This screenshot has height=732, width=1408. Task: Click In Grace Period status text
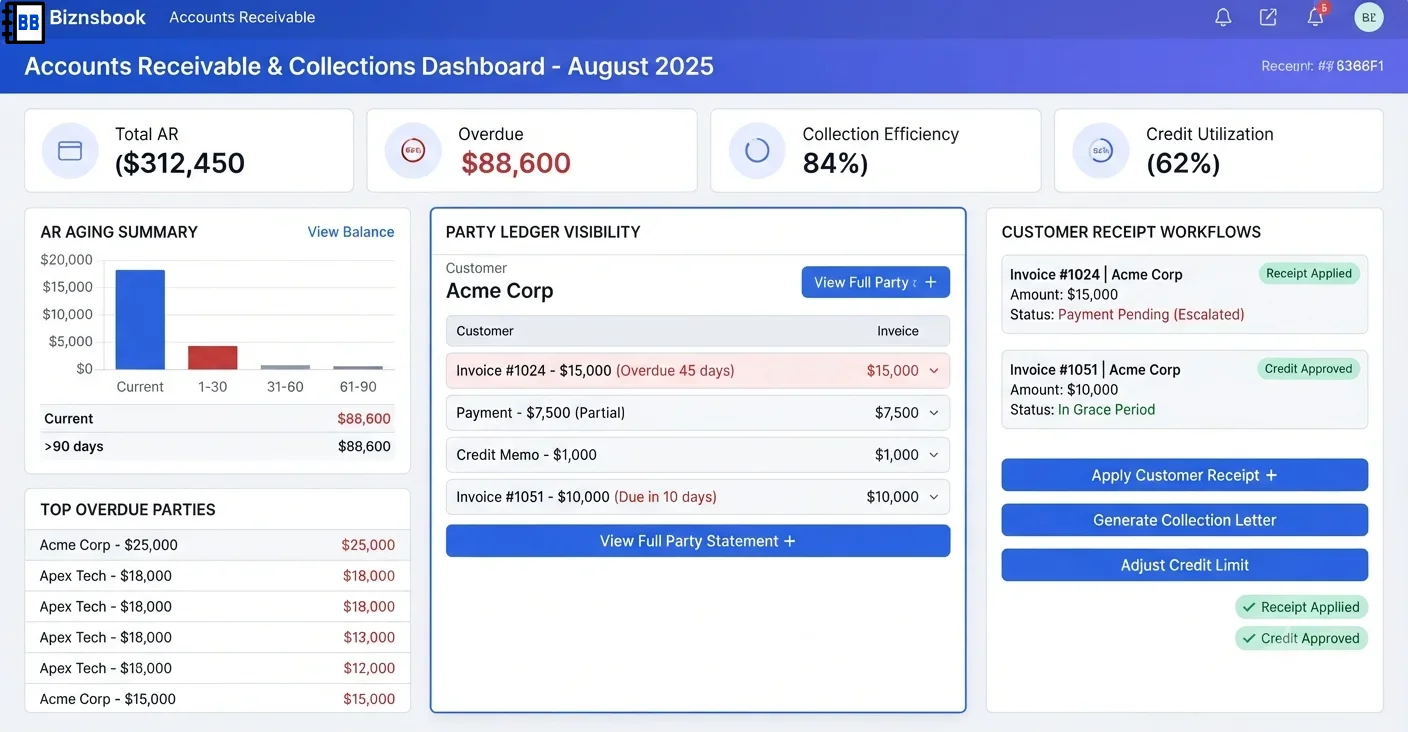click(x=1106, y=409)
